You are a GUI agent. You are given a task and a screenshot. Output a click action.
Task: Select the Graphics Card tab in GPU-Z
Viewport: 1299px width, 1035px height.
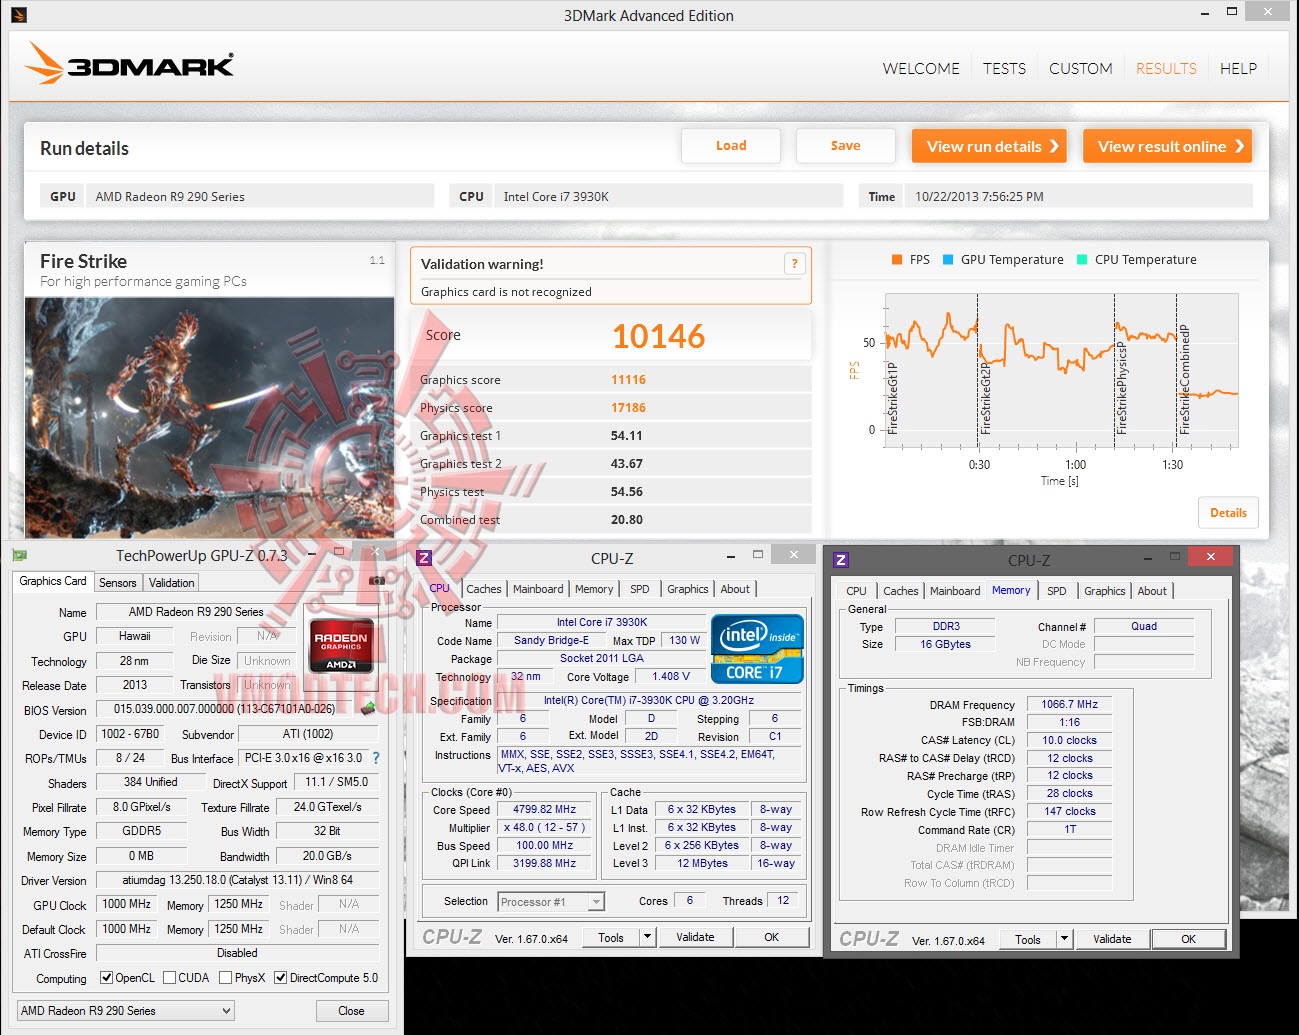click(53, 581)
